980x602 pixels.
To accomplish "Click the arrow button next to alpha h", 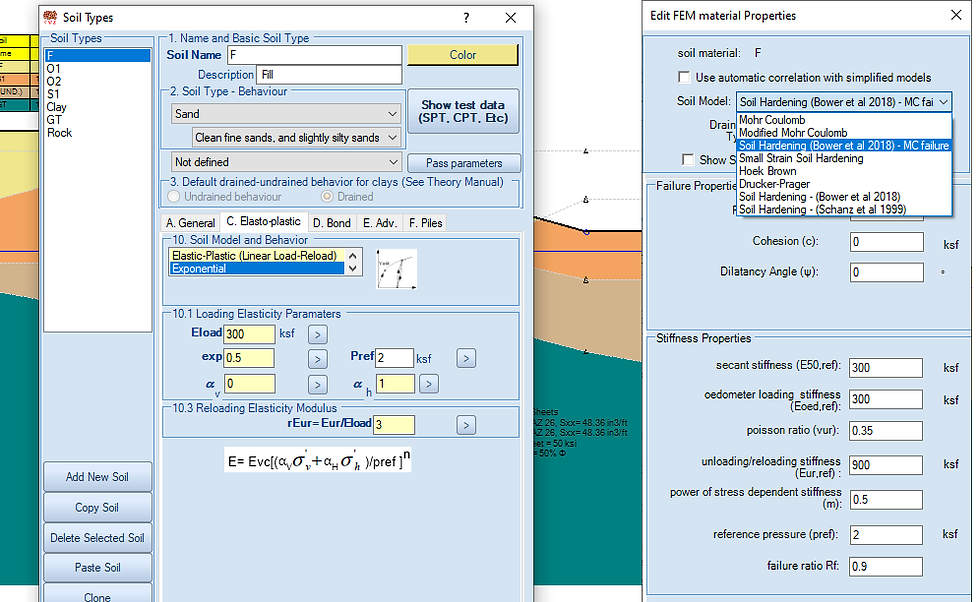I will [428, 384].
